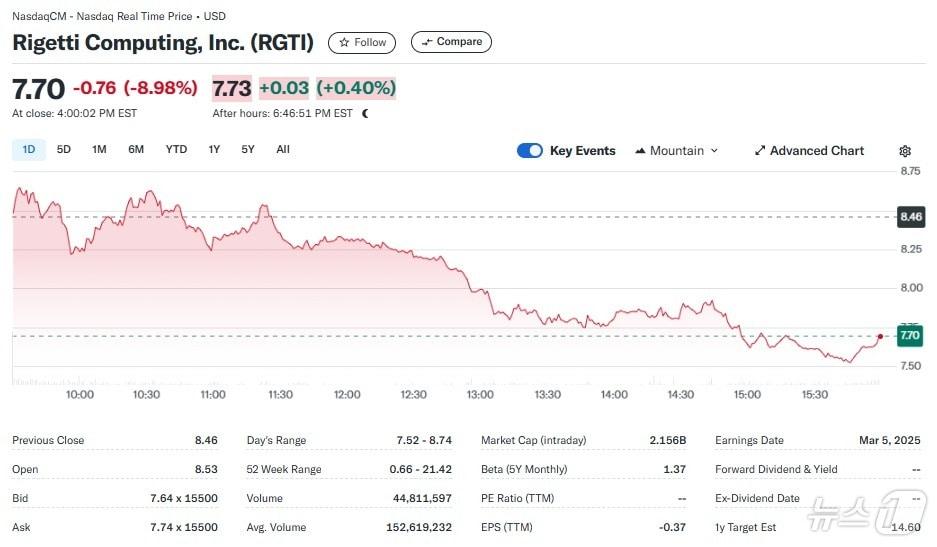The height and width of the screenshot is (547, 937).
Task: Select the 5D range tab
Action: click(x=64, y=150)
